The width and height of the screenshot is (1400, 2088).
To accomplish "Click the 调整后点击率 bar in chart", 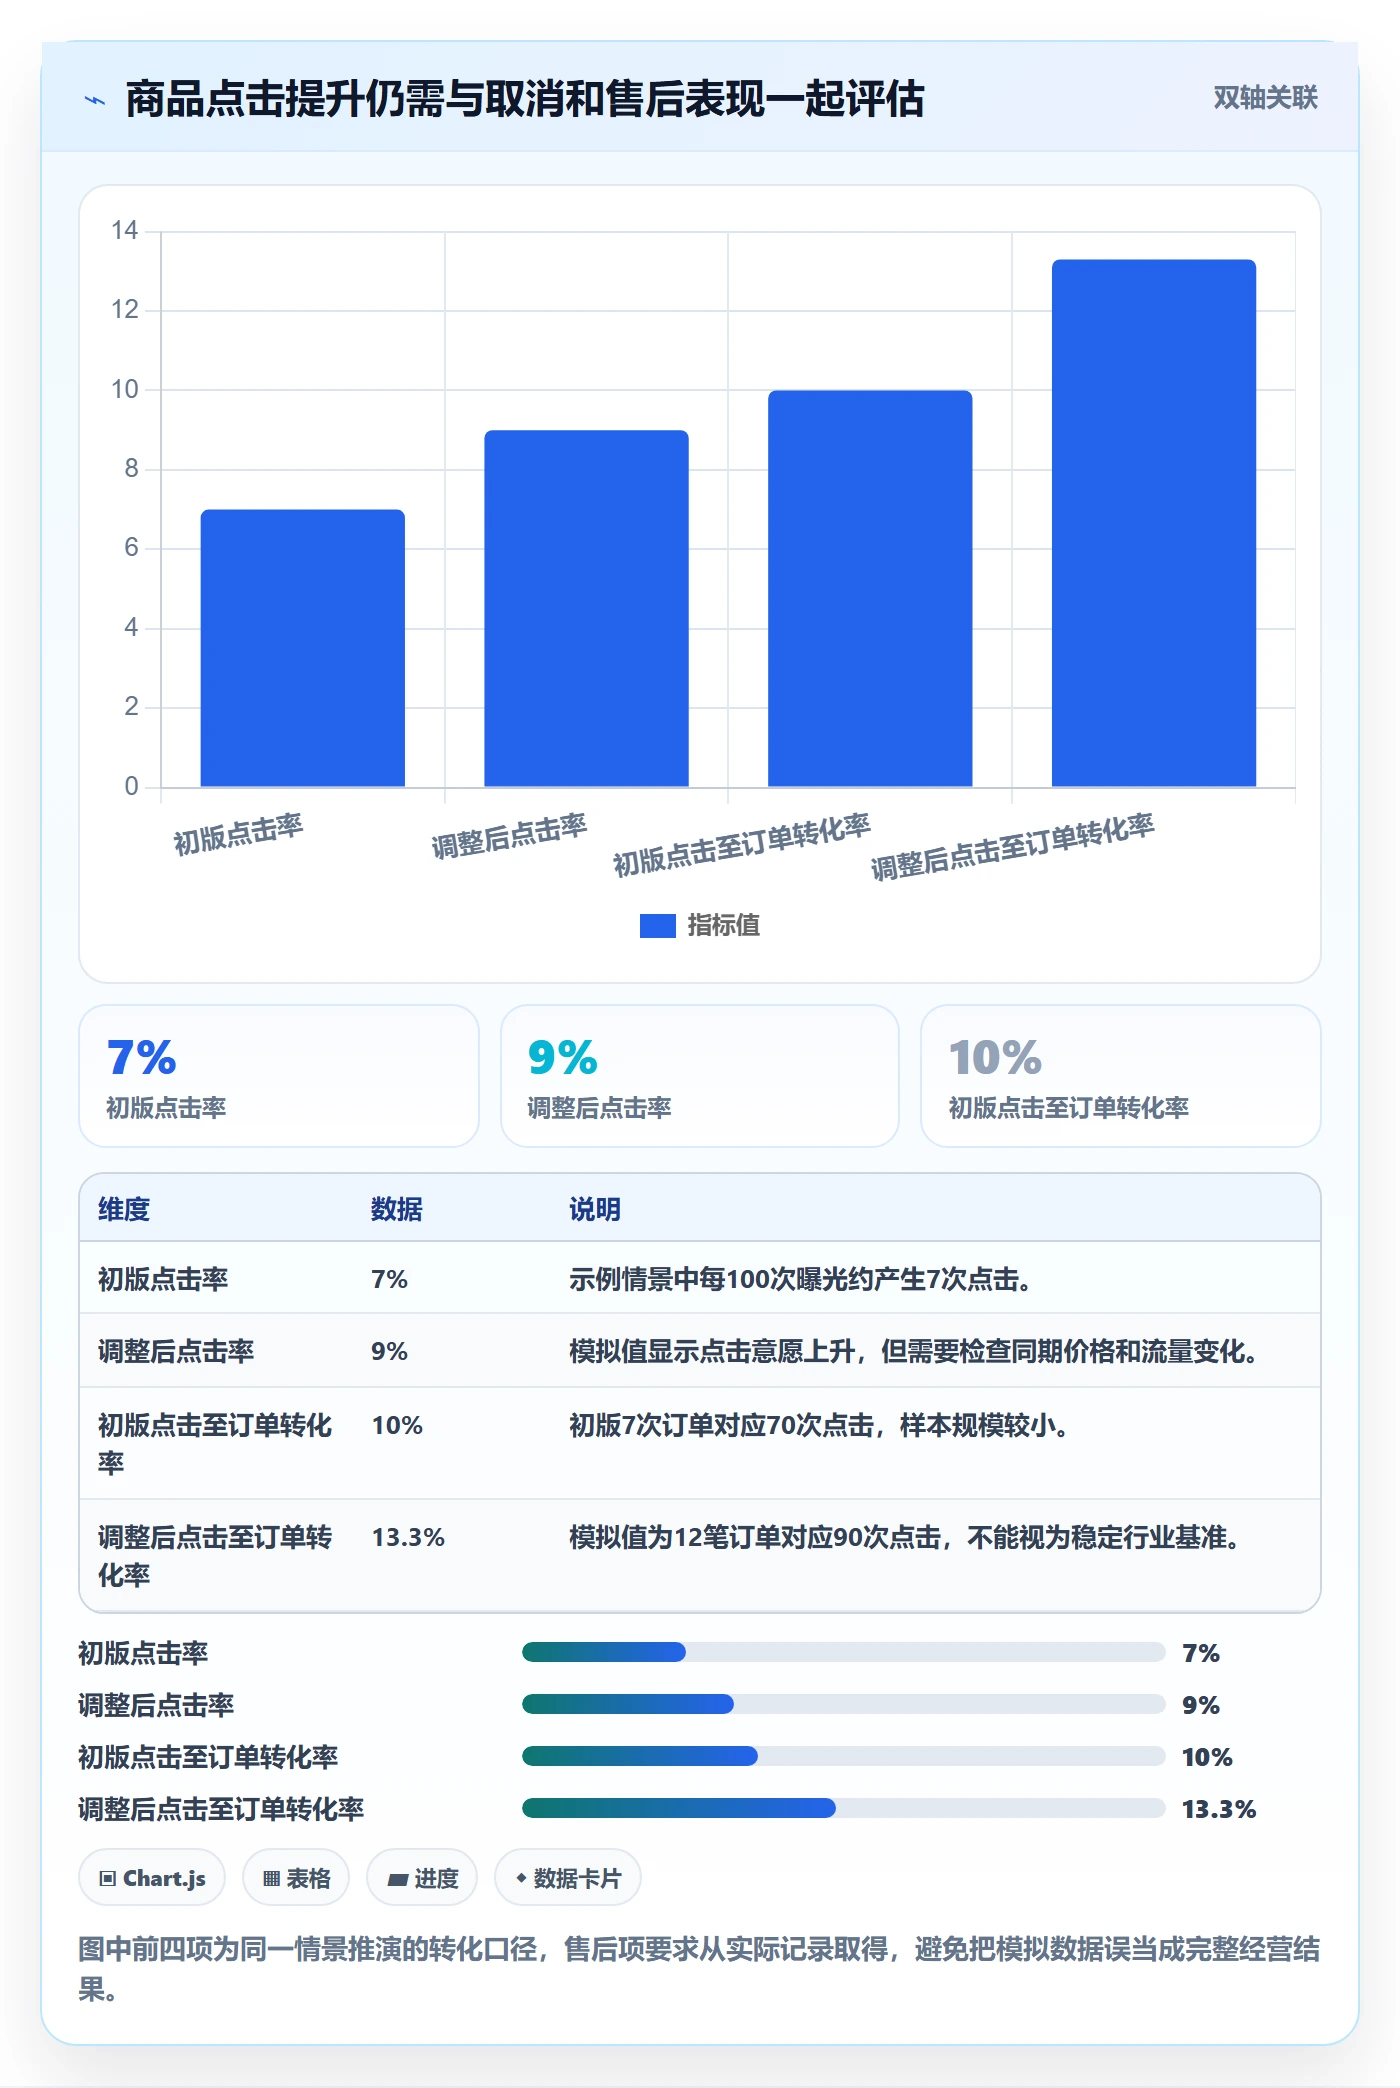I will 587,609.
